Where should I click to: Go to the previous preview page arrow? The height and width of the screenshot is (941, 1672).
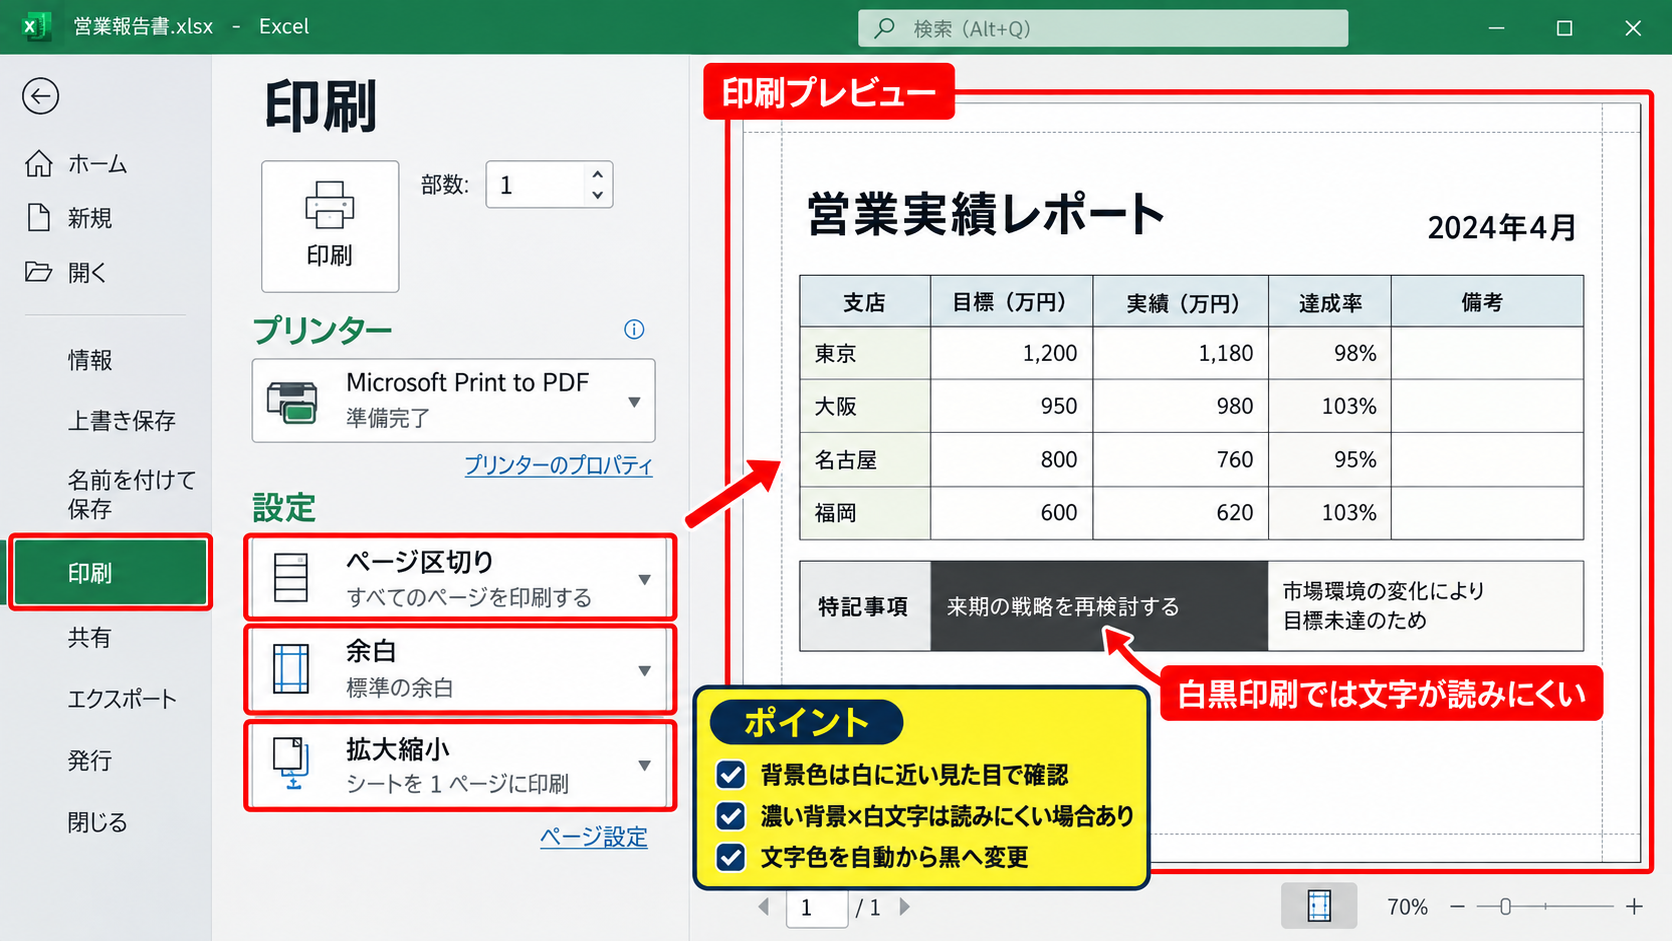[x=764, y=907]
